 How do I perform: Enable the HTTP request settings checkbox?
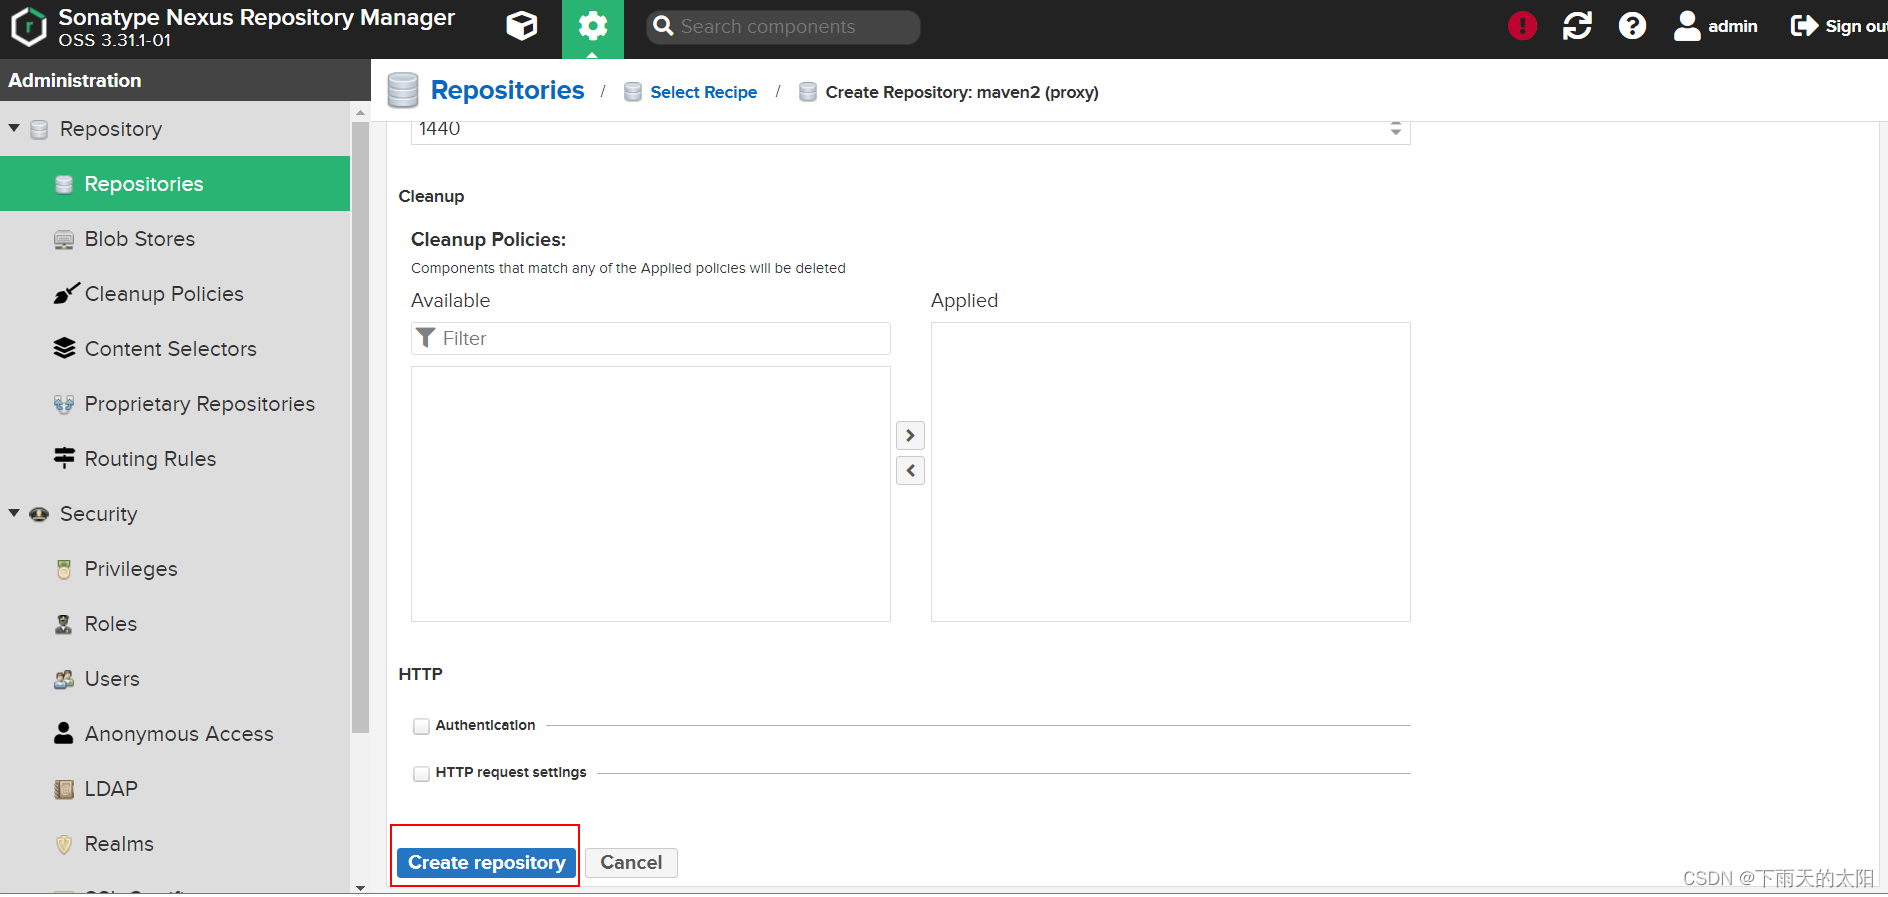point(421,773)
